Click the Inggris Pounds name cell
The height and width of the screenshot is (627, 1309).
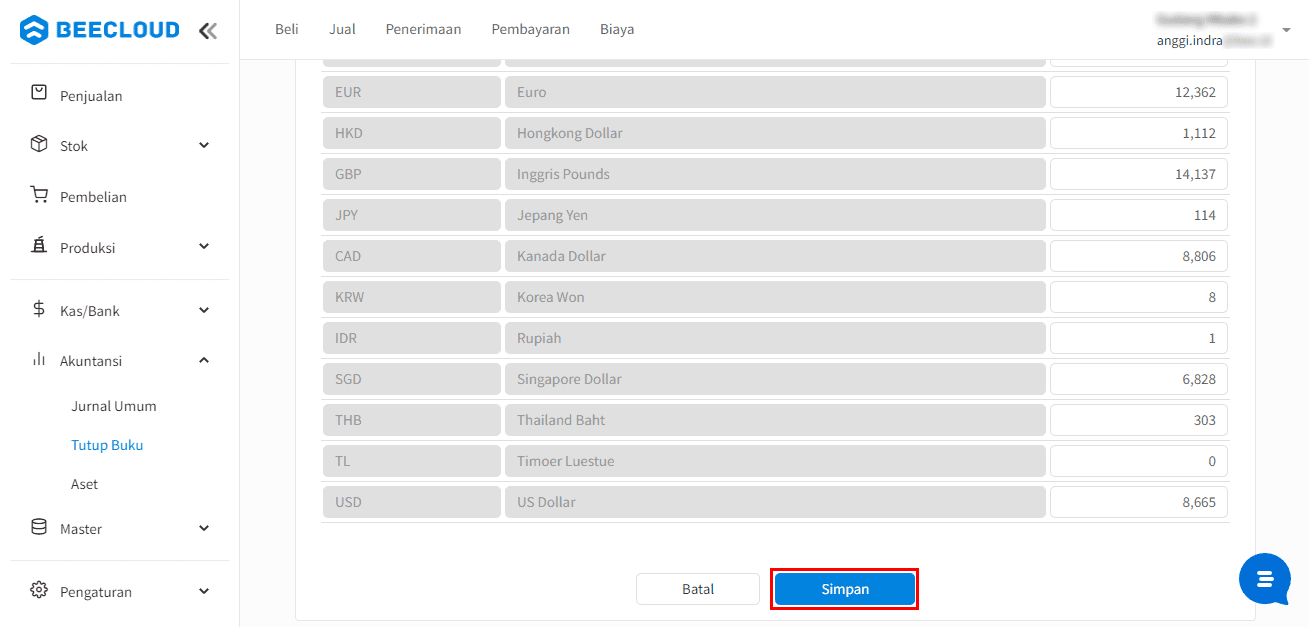point(775,174)
